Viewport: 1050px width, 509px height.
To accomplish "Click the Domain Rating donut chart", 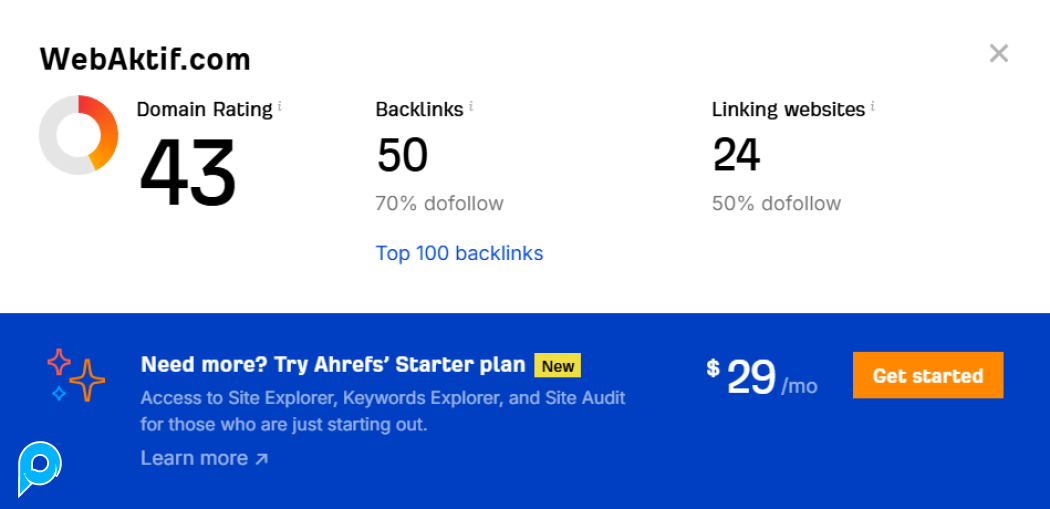I will tap(78, 135).
